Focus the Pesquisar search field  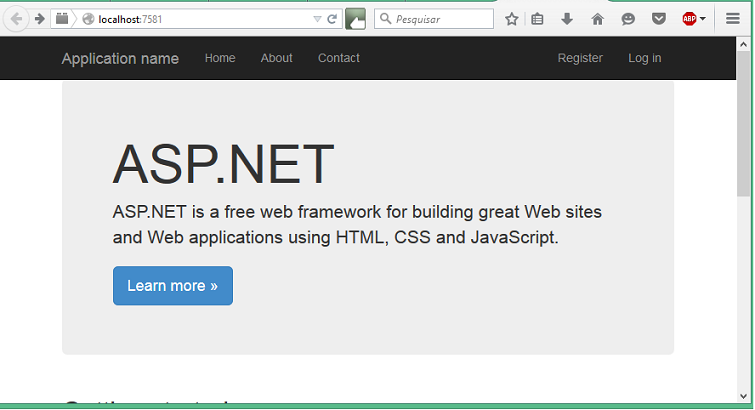(x=434, y=19)
